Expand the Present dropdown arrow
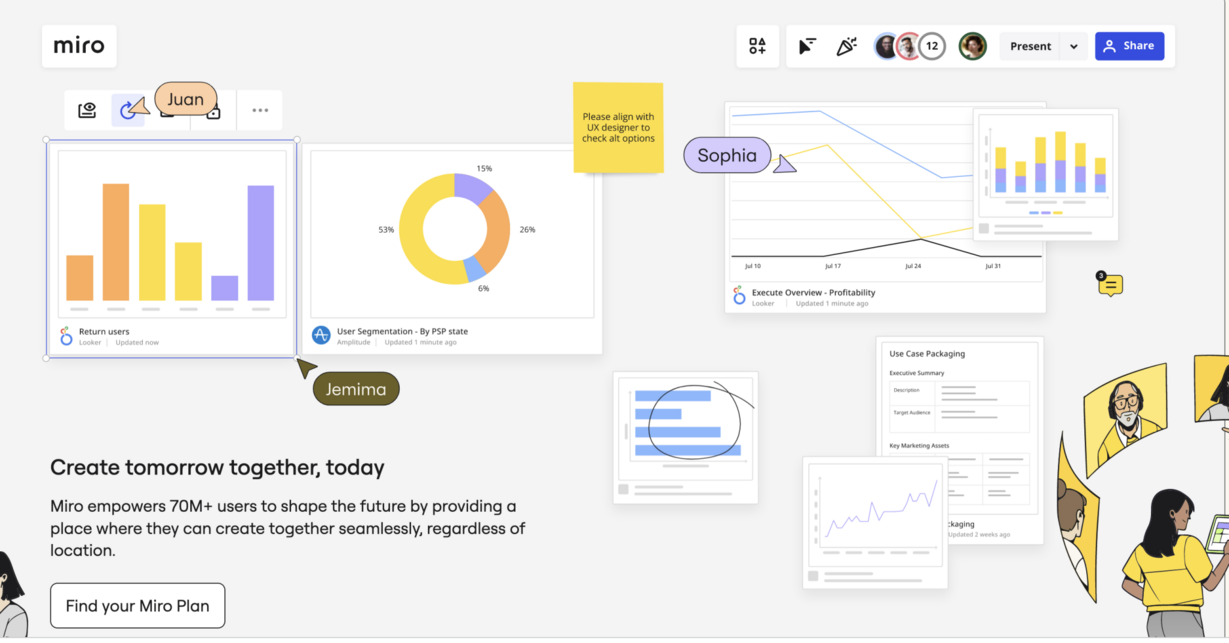Screen dimensions: 1229x643 1074,46
